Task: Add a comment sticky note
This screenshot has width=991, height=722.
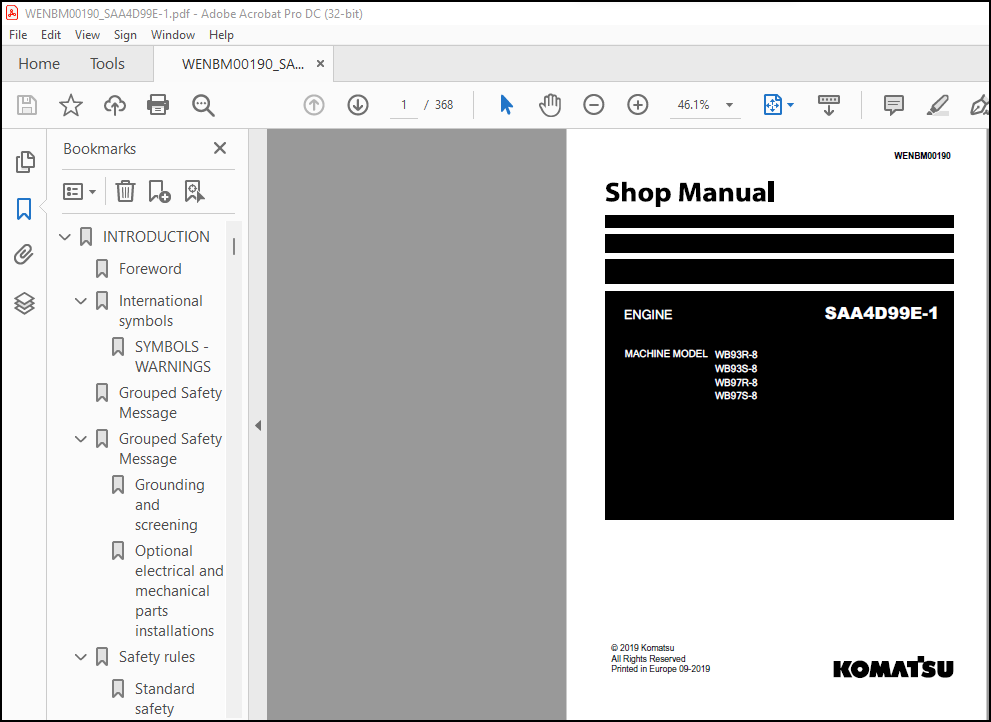Action: pos(894,105)
